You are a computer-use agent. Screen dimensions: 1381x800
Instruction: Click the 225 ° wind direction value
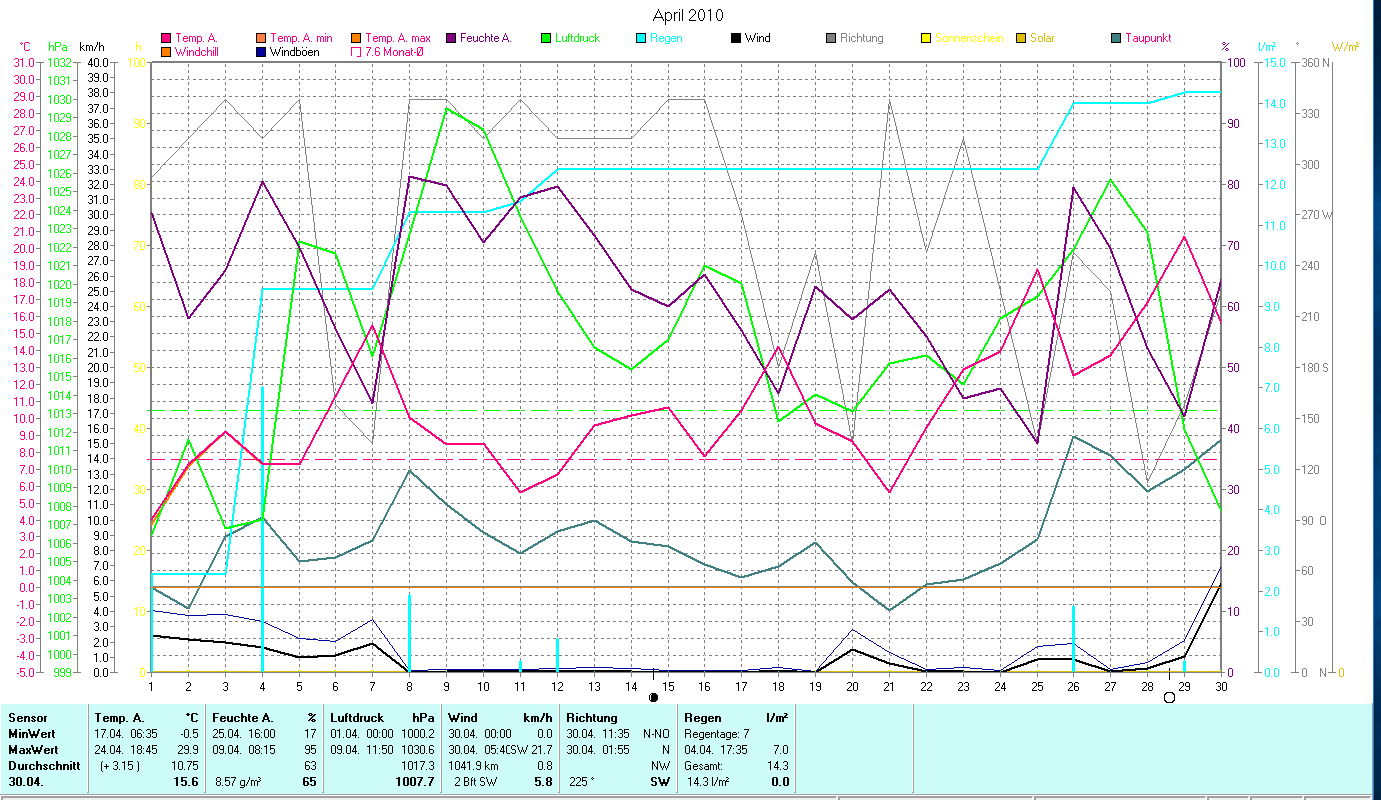582,782
